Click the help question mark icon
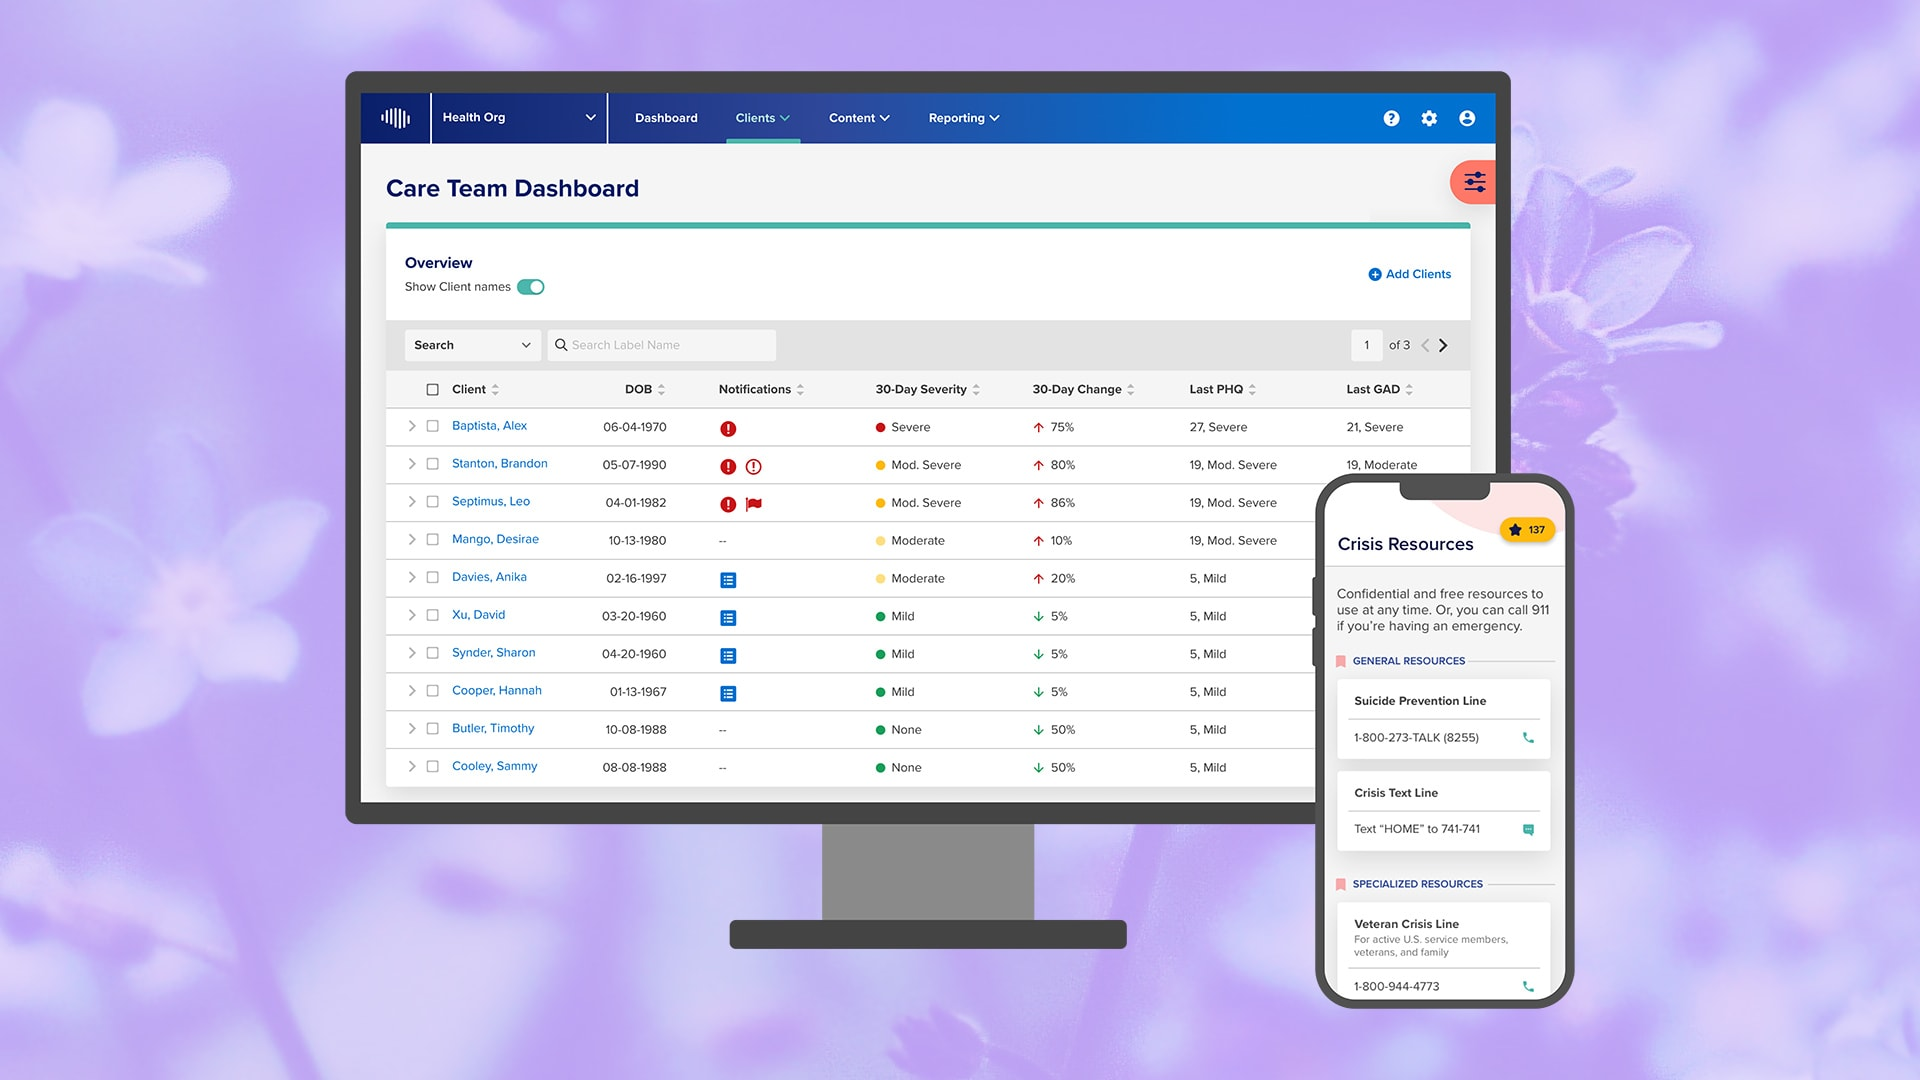The image size is (1920, 1080). [x=1391, y=118]
